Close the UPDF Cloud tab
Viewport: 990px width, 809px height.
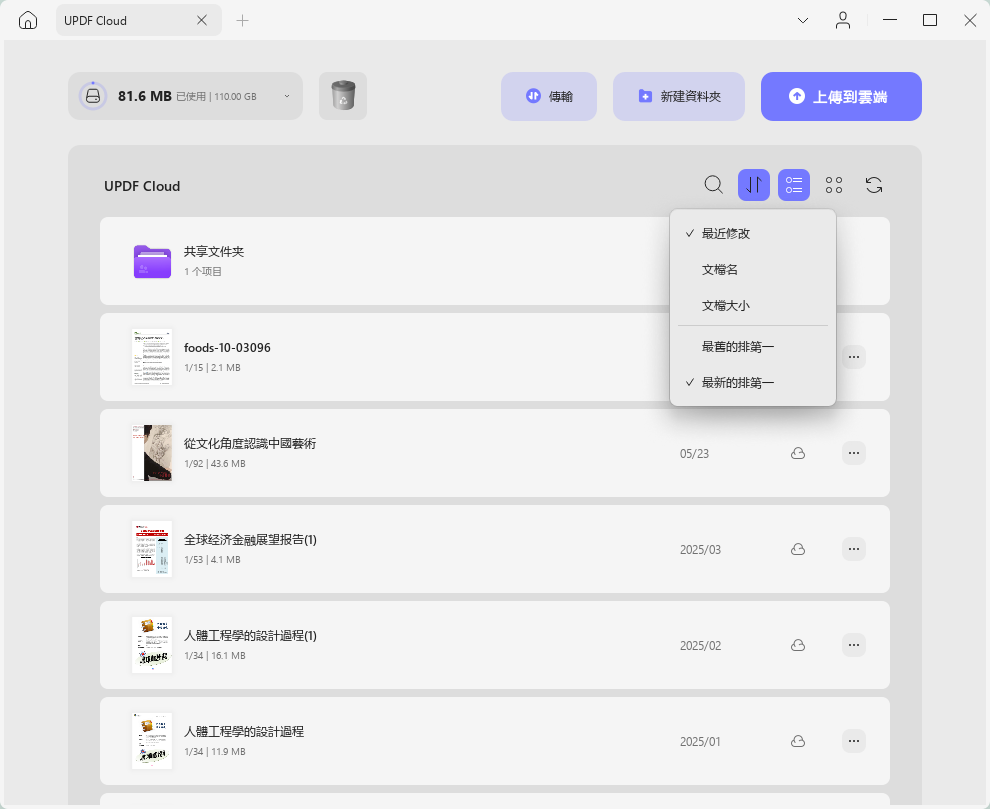(x=202, y=20)
